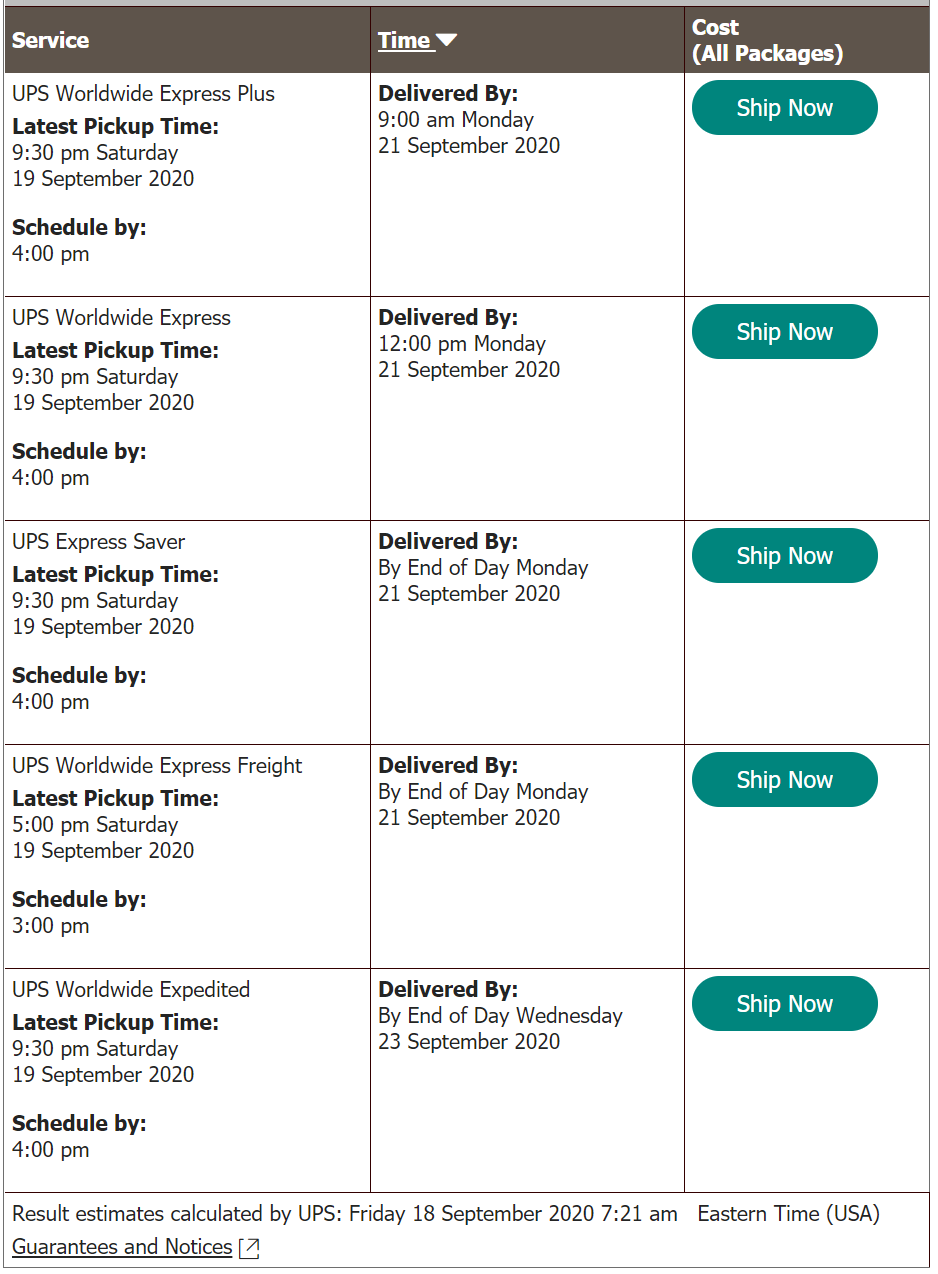The width and height of the screenshot is (938, 1274).
Task: Ship Now with UPS Worldwide Expedited
Action: (784, 1004)
